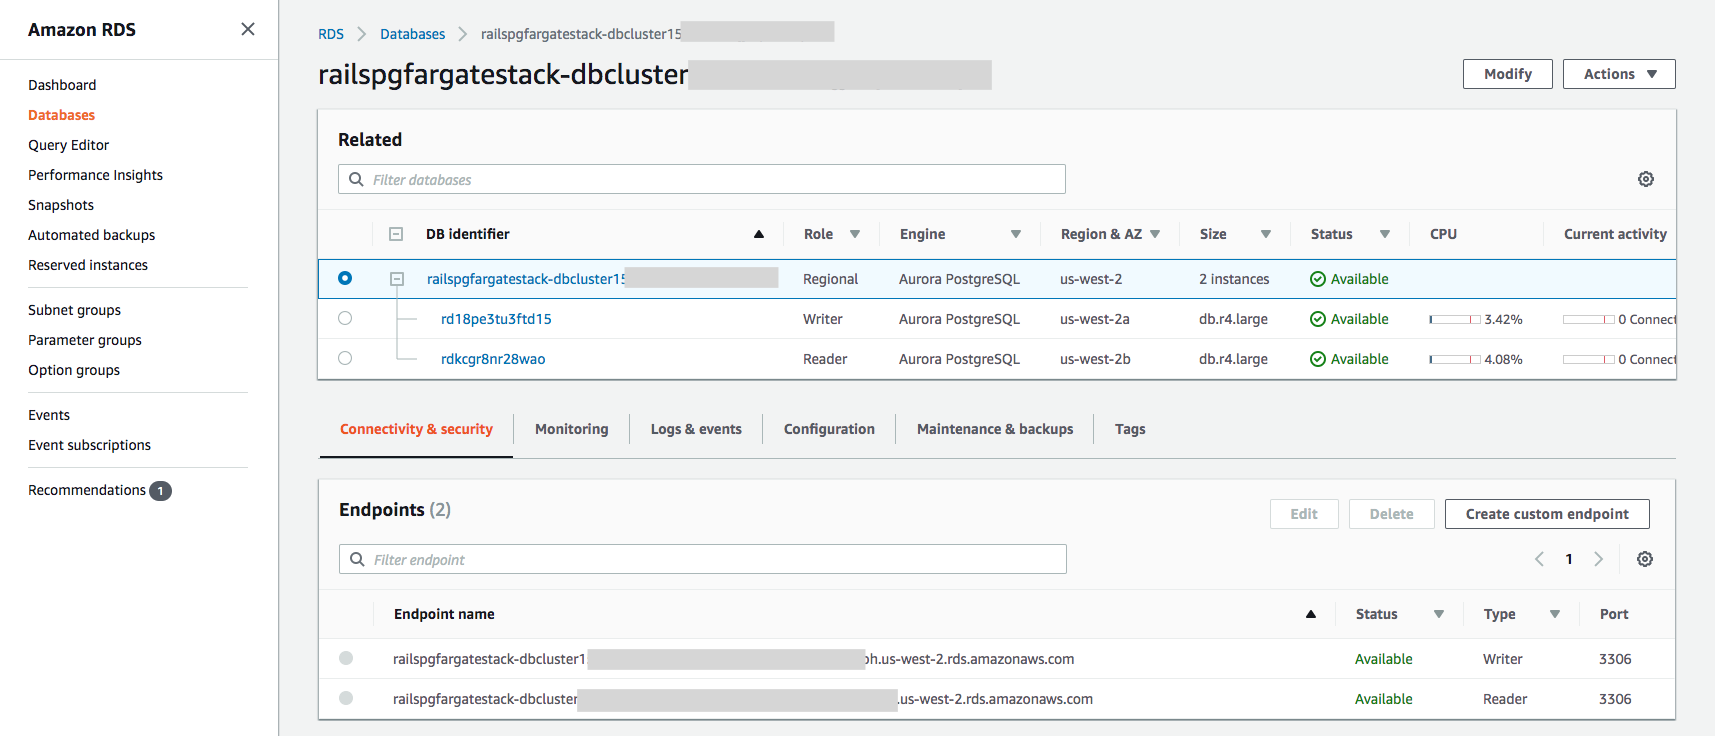The width and height of the screenshot is (1715, 736).
Task: Open Recommendations count badge
Action: click(x=160, y=491)
